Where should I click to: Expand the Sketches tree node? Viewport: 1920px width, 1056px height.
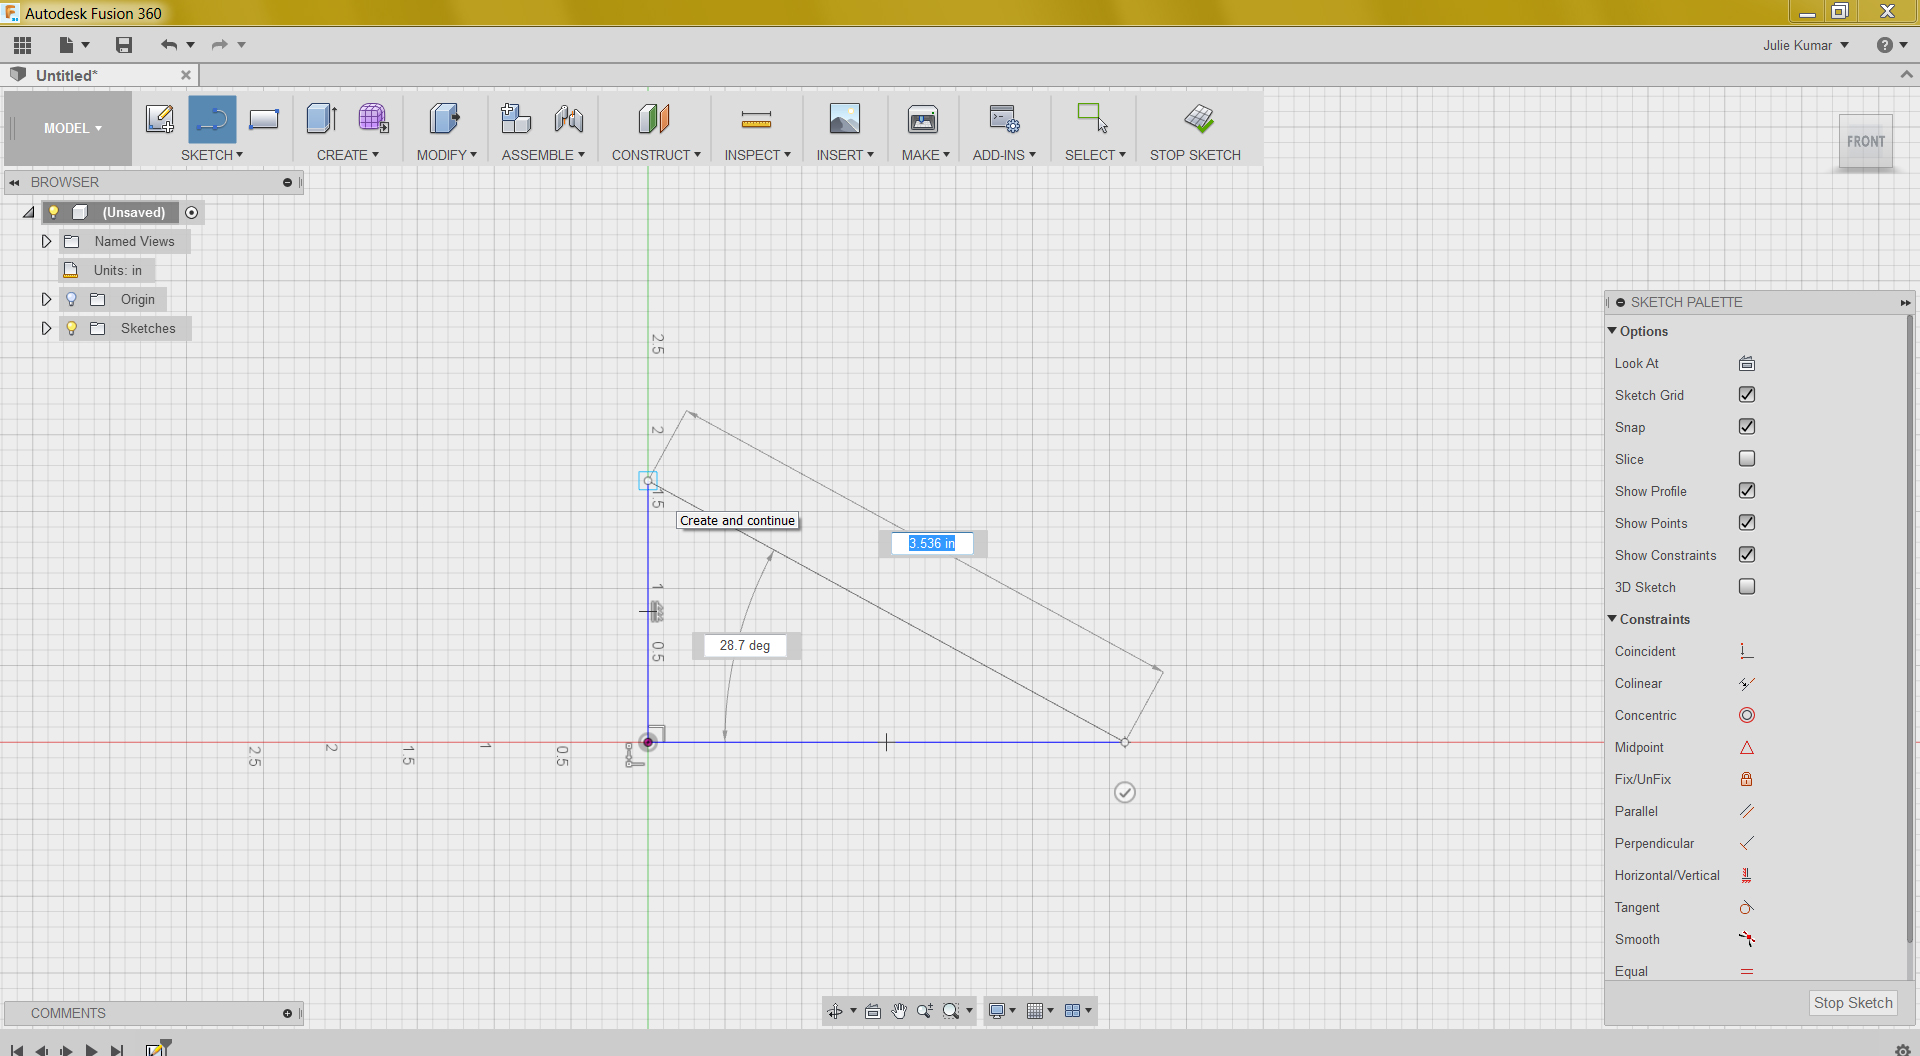(46, 328)
